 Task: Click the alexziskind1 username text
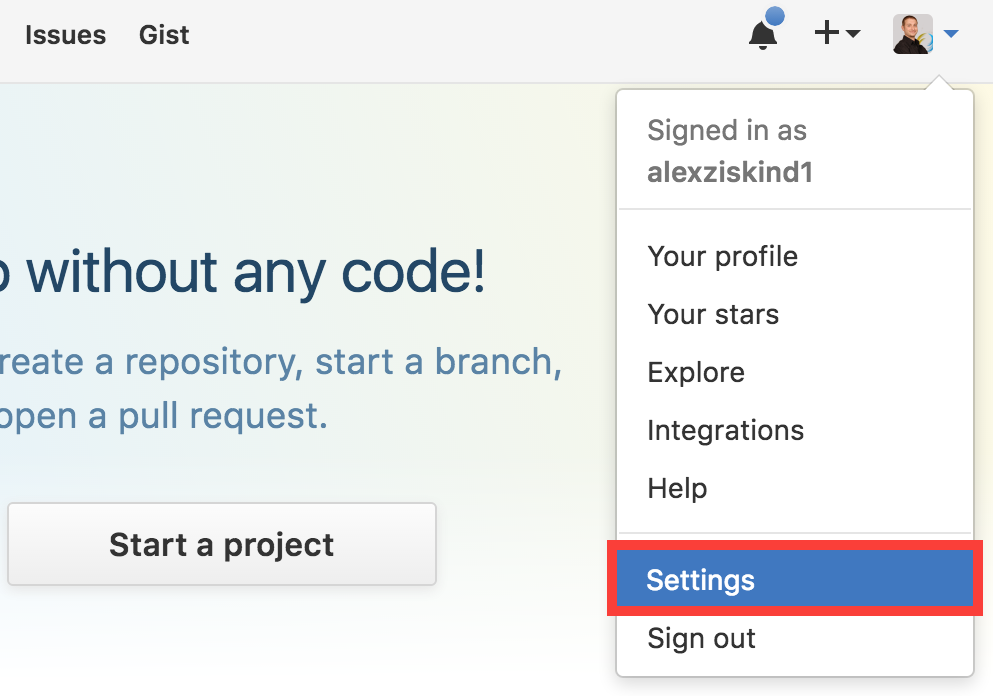pyautogui.click(x=730, y=172)
